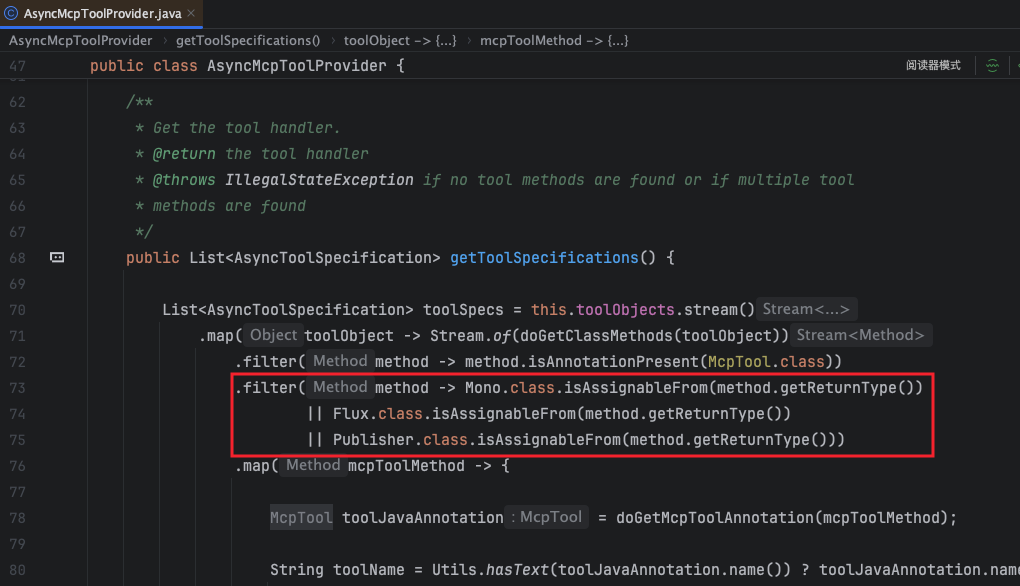Click the gutter comment icon on line 68
1020x586 pixels.
point(57,258)
